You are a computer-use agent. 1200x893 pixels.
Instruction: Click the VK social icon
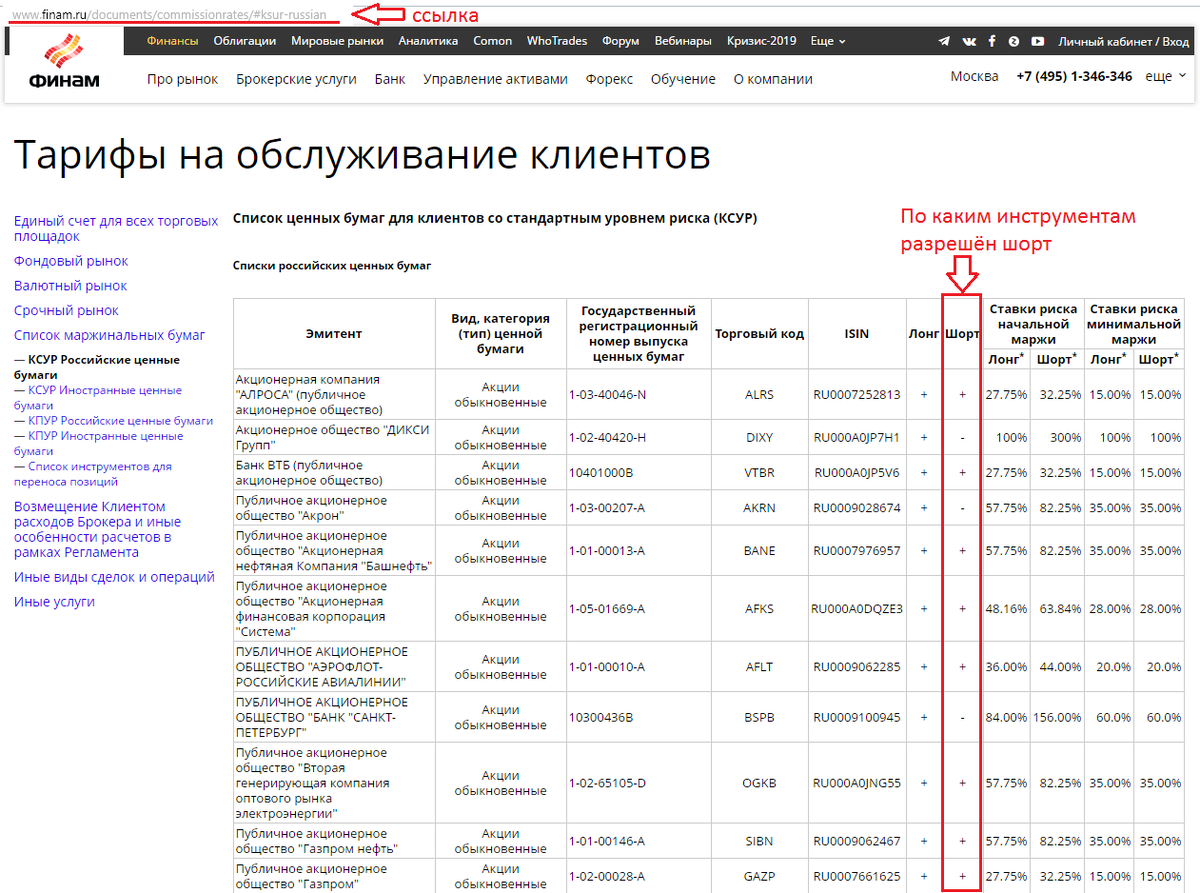[x=967, y=41]
